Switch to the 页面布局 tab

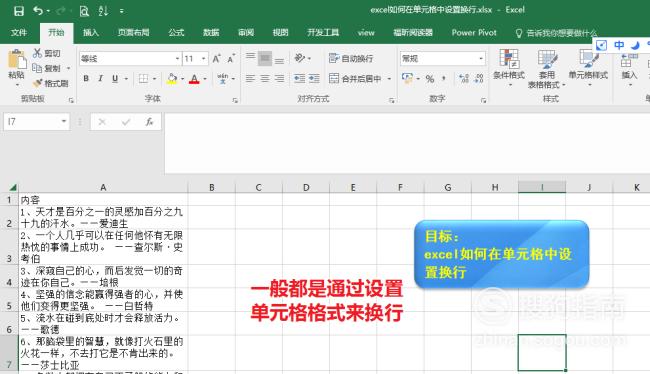pyautogui.click(x=133, y=32)
